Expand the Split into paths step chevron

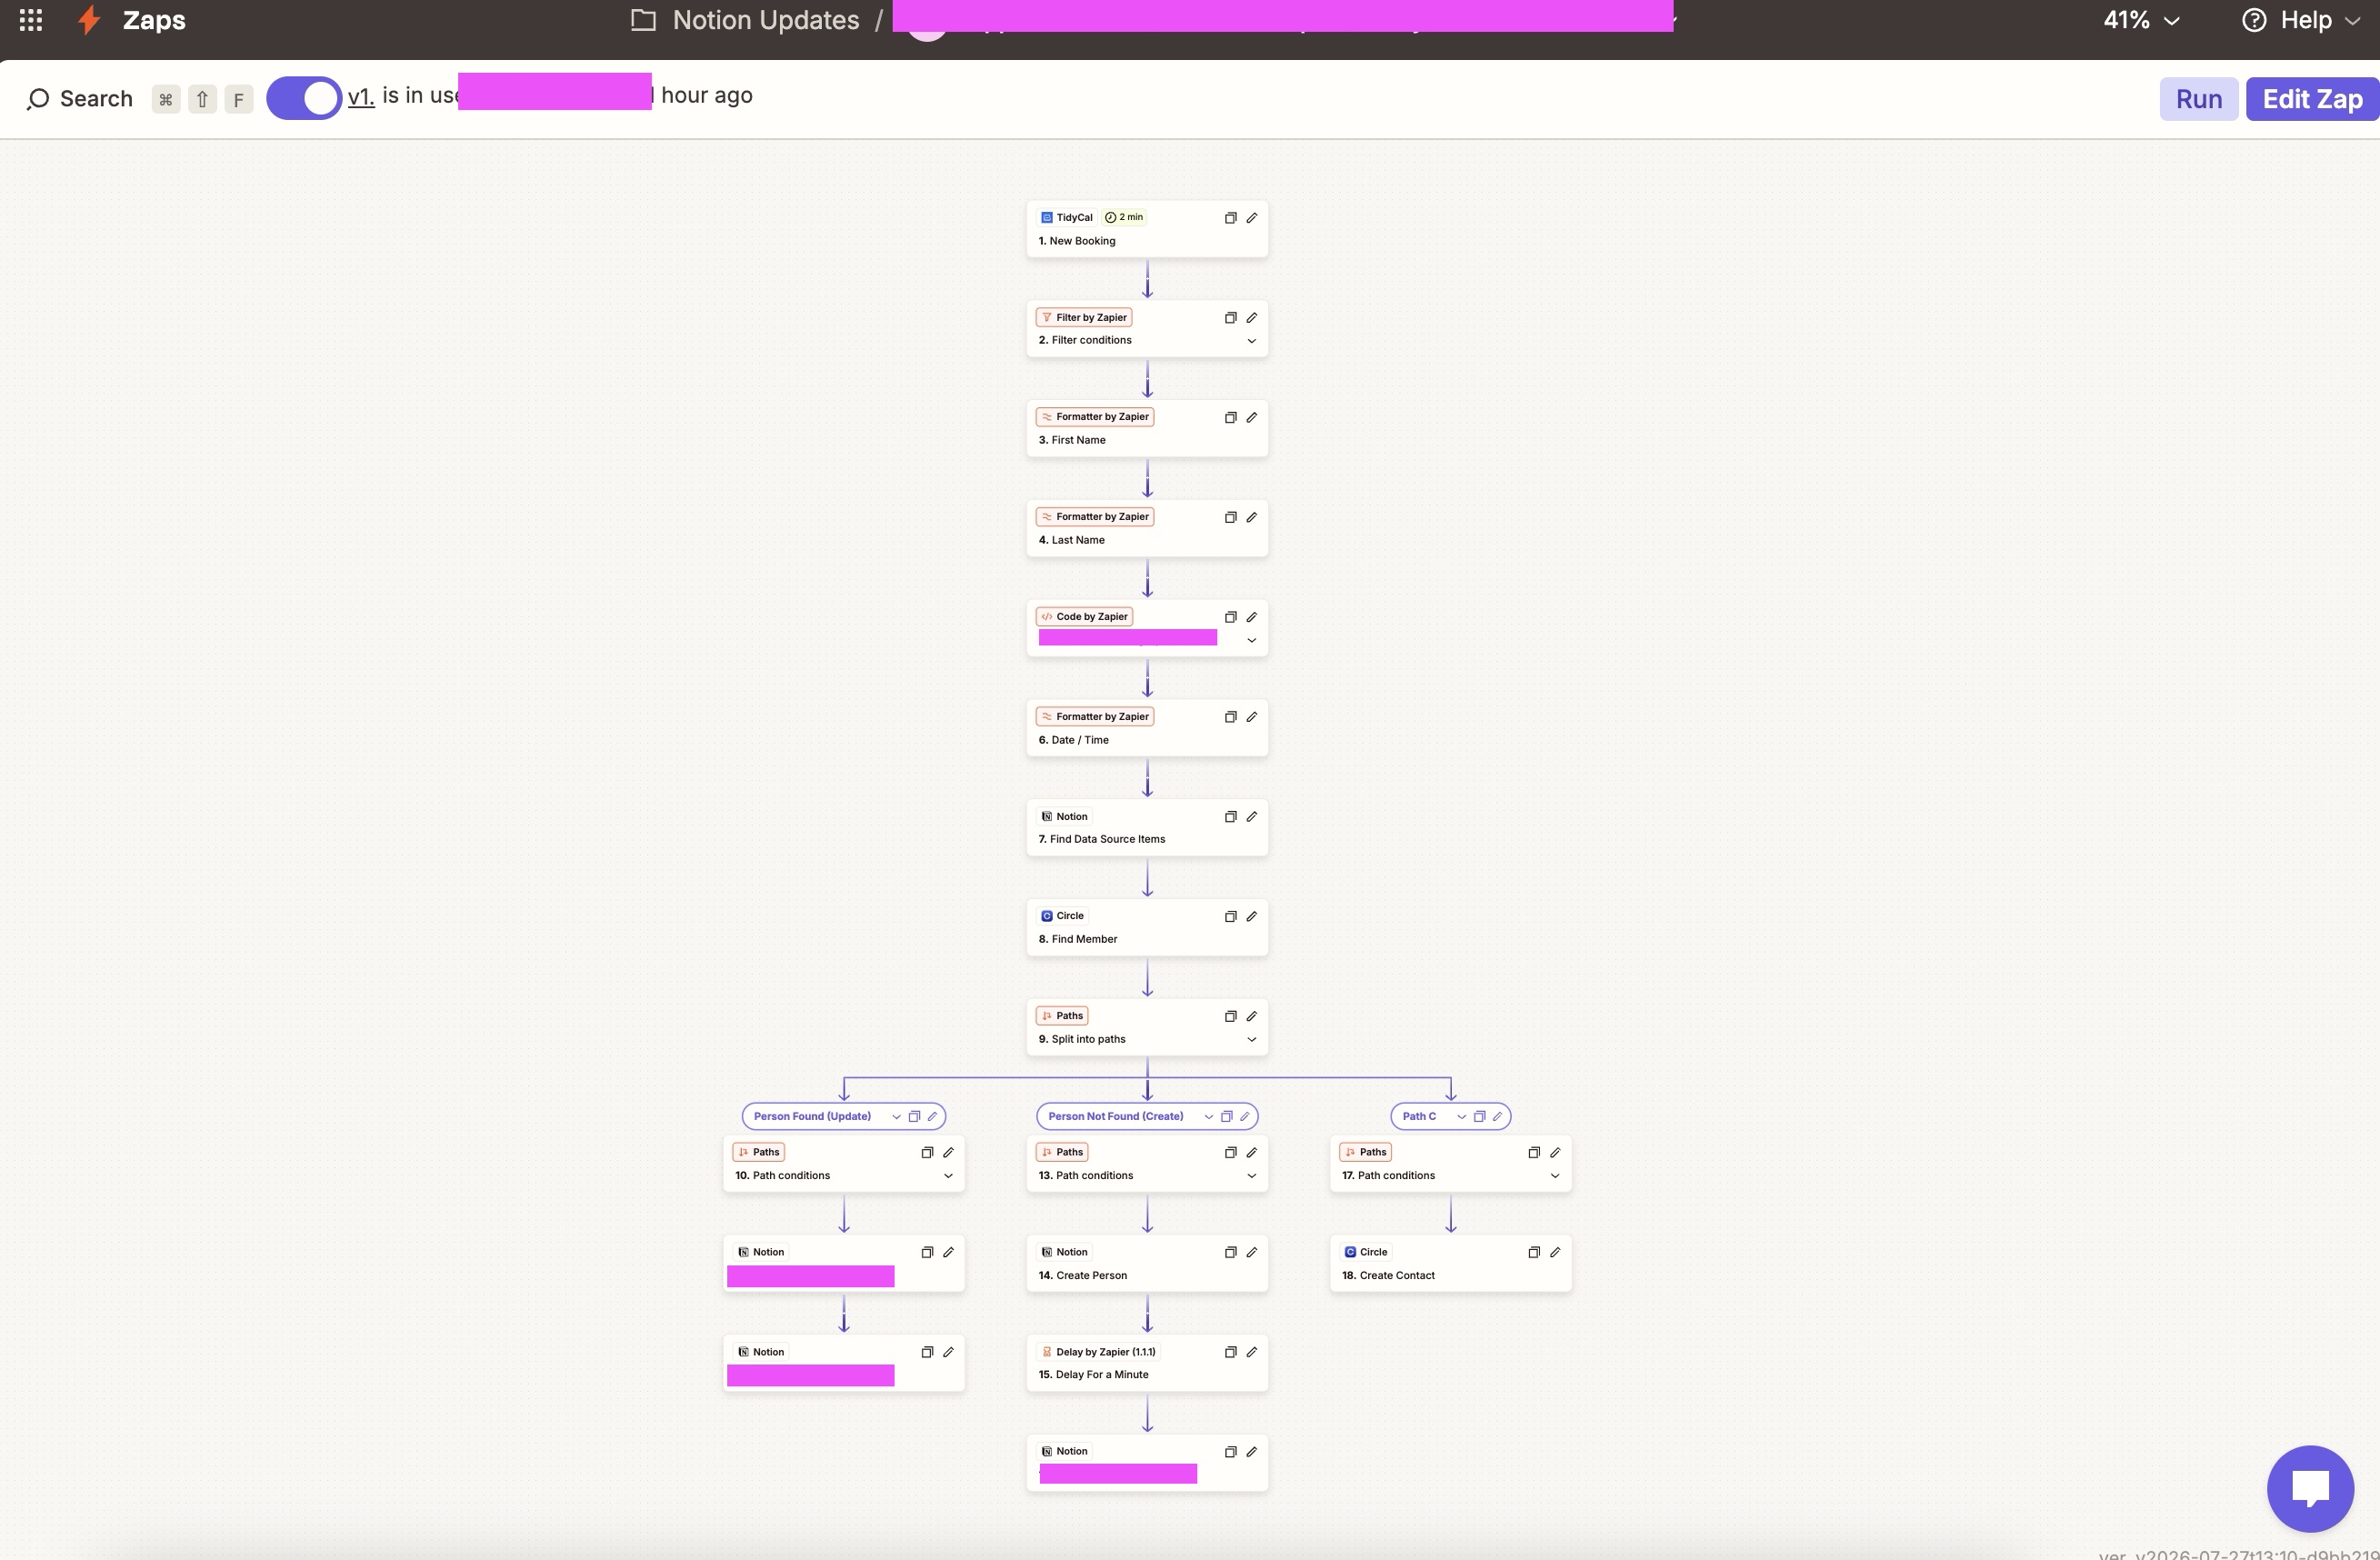[1251, 1040]
